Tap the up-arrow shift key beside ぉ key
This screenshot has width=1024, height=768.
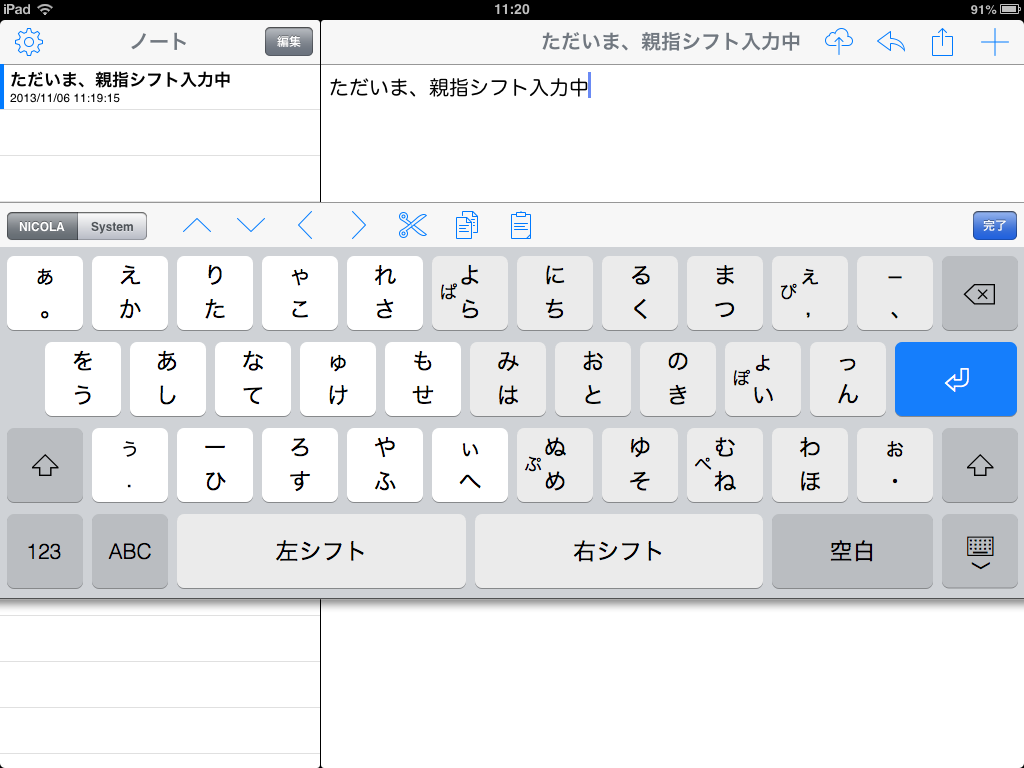[980, 465]
